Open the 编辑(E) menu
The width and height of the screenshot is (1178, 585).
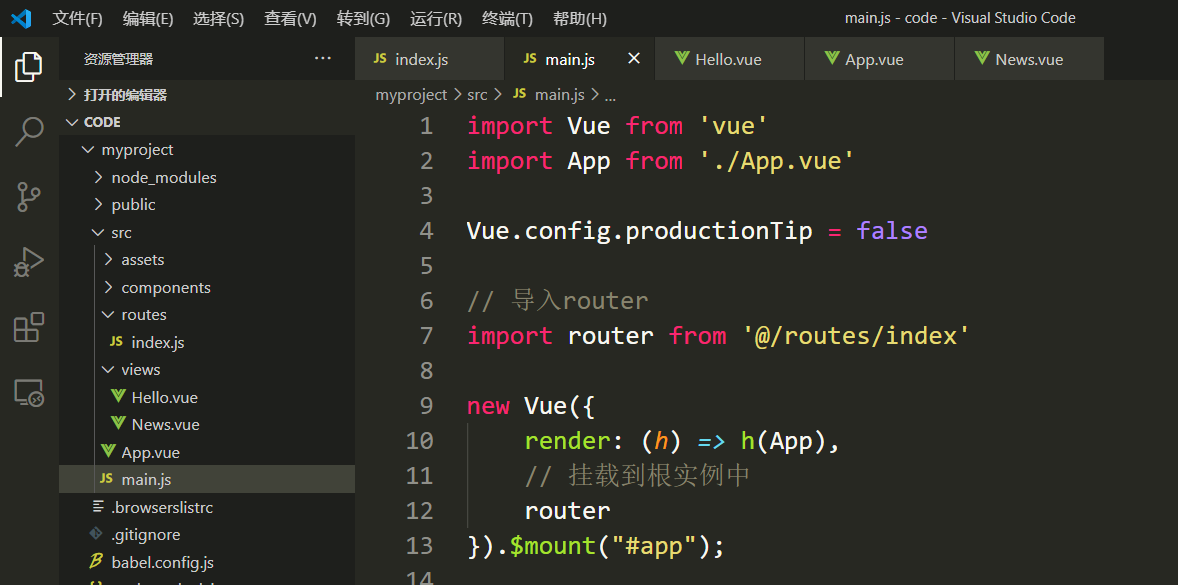point(148,19)
